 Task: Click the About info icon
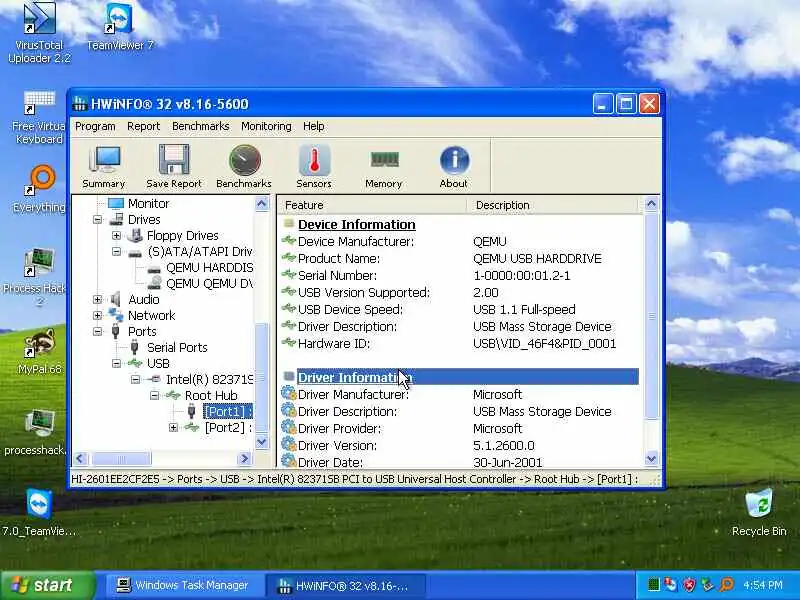pyautogui.click(x=454, y=167)
